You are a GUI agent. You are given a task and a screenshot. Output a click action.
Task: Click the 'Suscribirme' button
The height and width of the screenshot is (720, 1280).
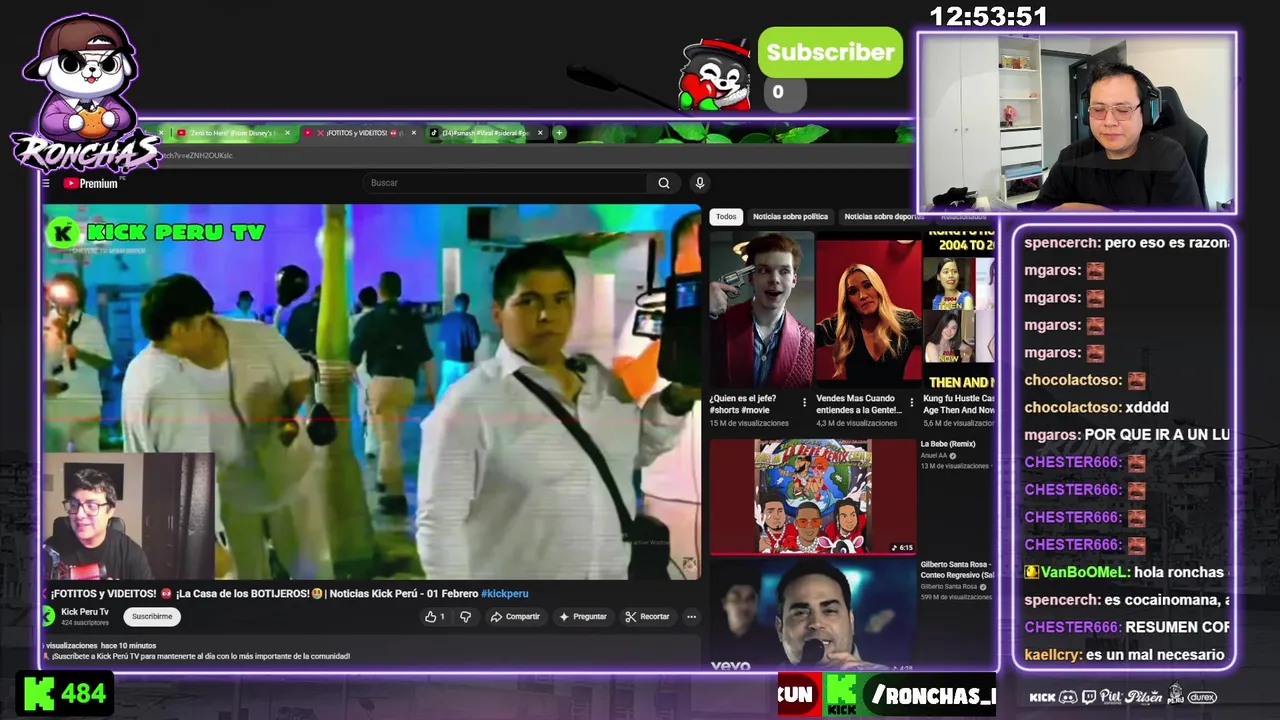(x=152, y=617)
